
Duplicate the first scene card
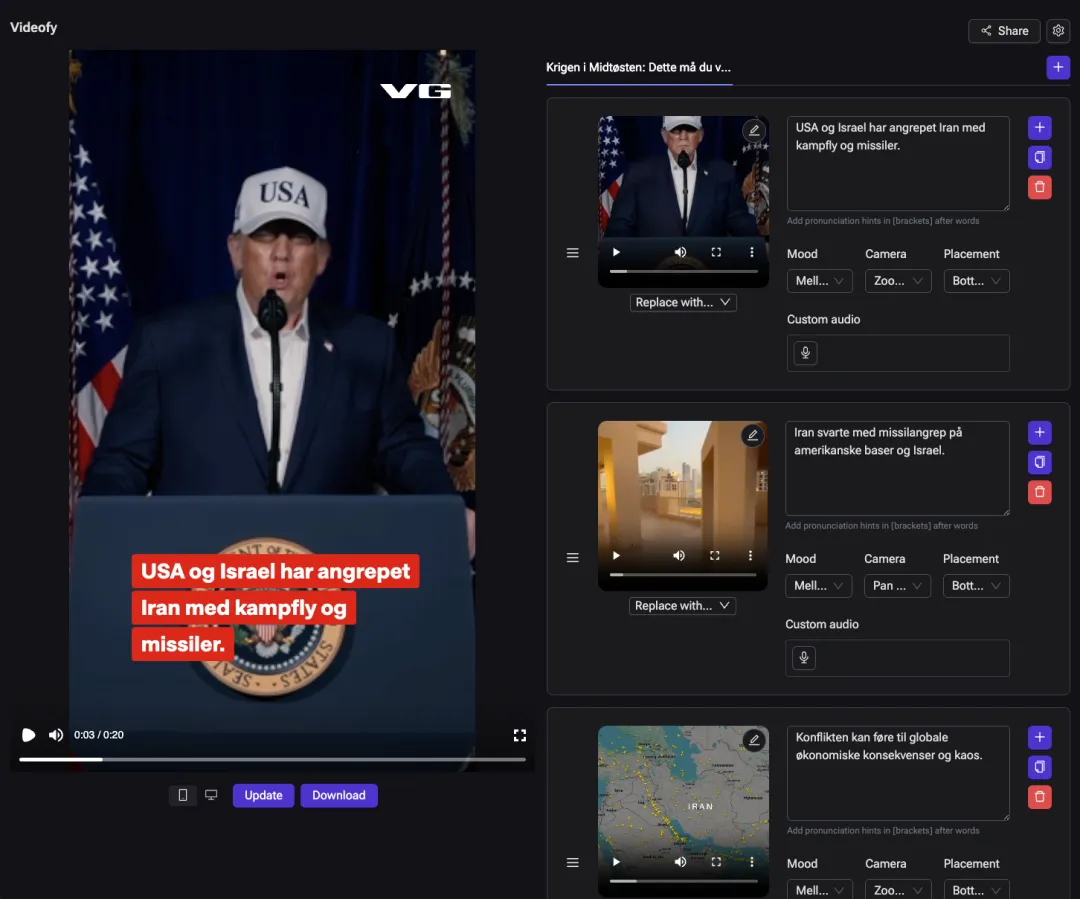(1039, 157)
